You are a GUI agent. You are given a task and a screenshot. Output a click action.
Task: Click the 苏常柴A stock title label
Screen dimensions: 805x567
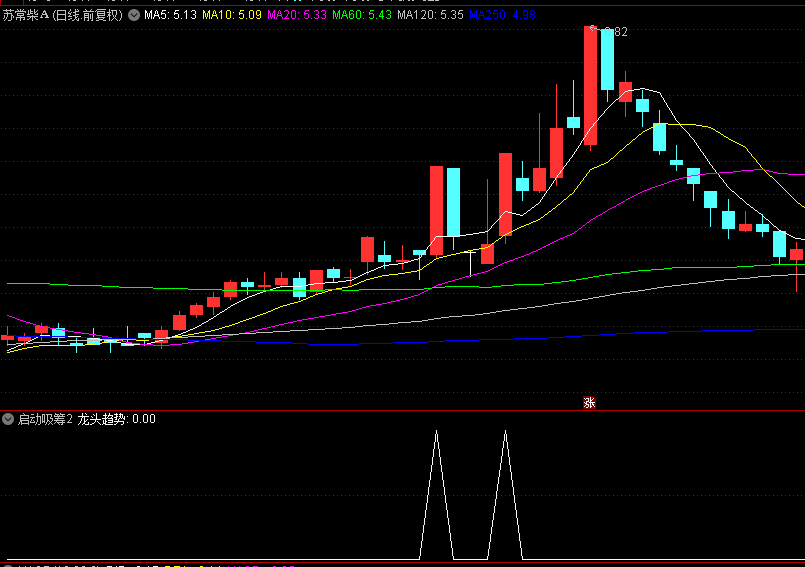pos(25,16)
